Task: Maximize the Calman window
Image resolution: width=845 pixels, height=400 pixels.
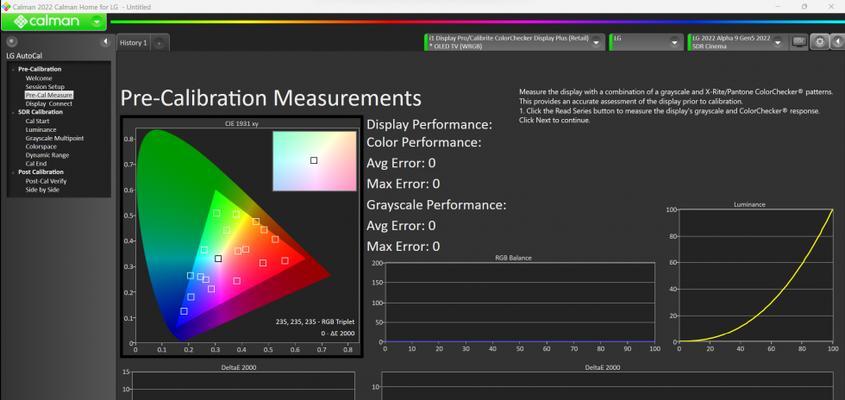Action: (x=805, y=6)
